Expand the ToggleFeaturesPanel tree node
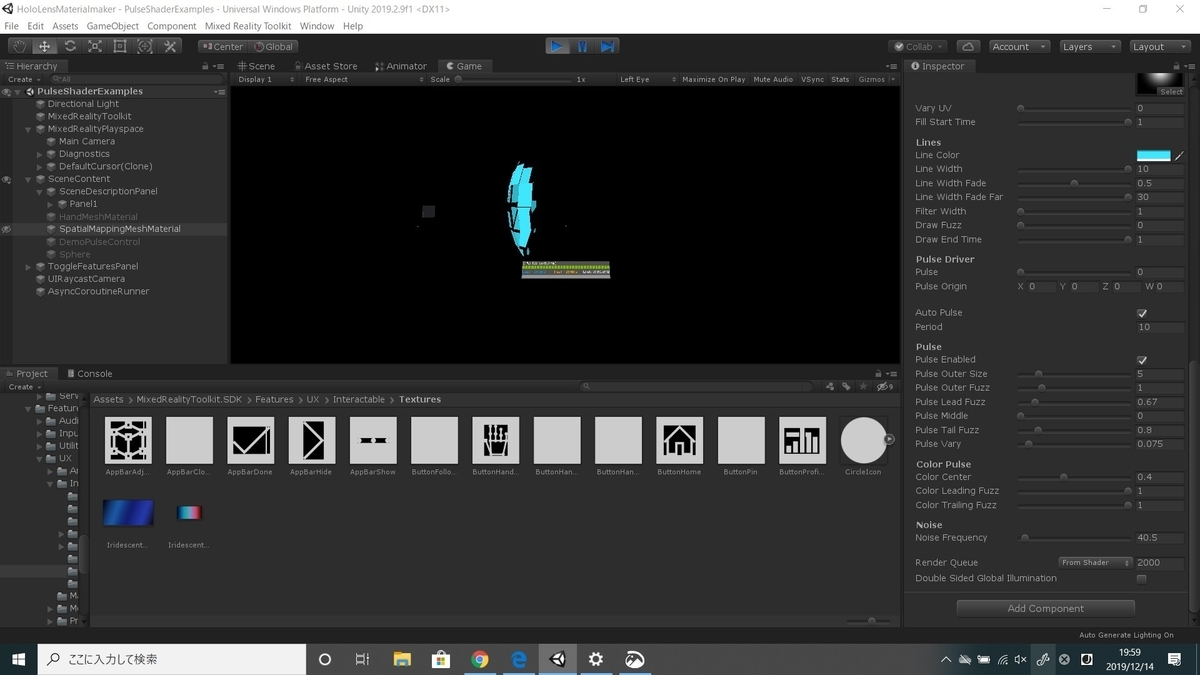1200x675 pixels. [29, 267]
